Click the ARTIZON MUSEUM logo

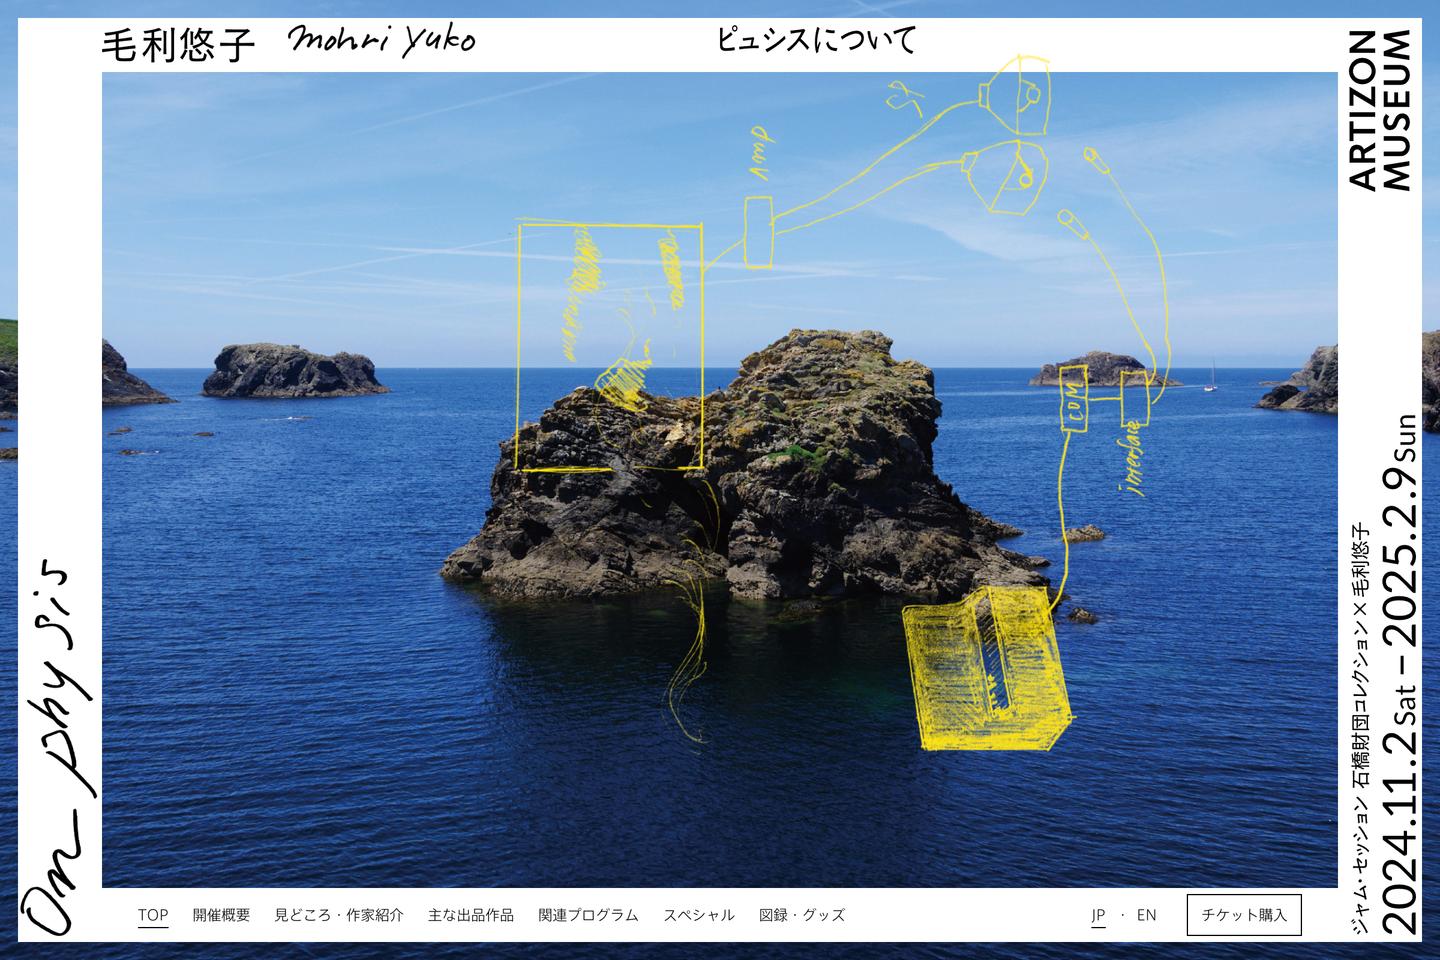pos(1380,110)
